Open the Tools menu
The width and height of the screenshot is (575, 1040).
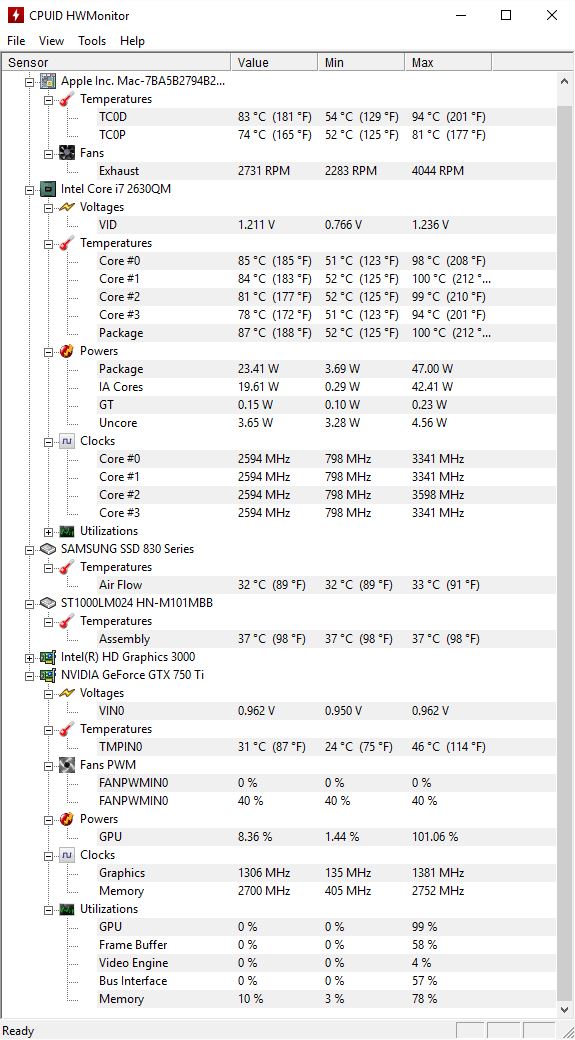92,41
